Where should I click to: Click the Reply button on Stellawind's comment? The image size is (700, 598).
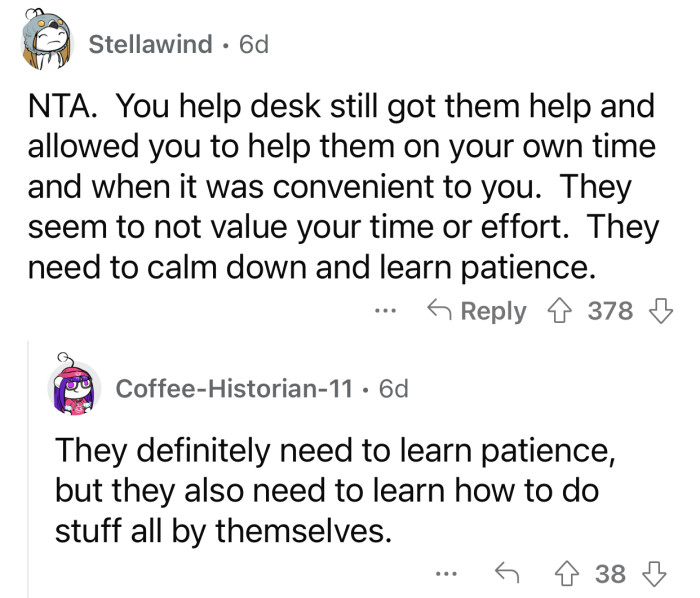476,311
